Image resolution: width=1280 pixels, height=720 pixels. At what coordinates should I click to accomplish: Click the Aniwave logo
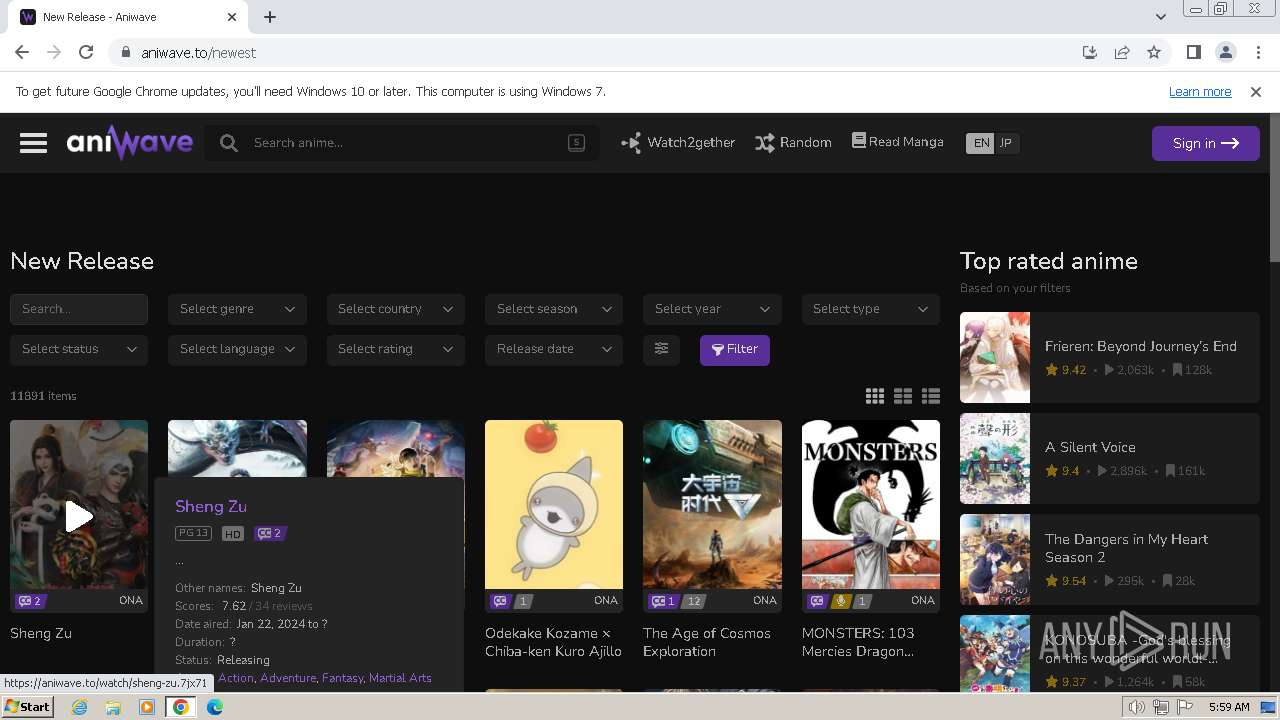pyautogui.click(x=130, y=143)
